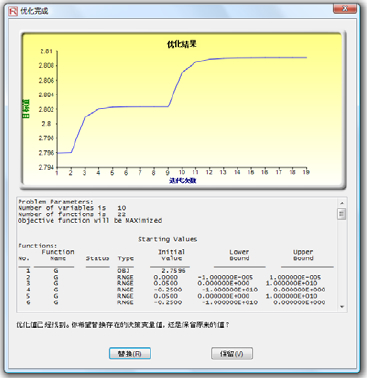
Task: Click the 迭代次数 x-axis label
Action: [183, 181]
